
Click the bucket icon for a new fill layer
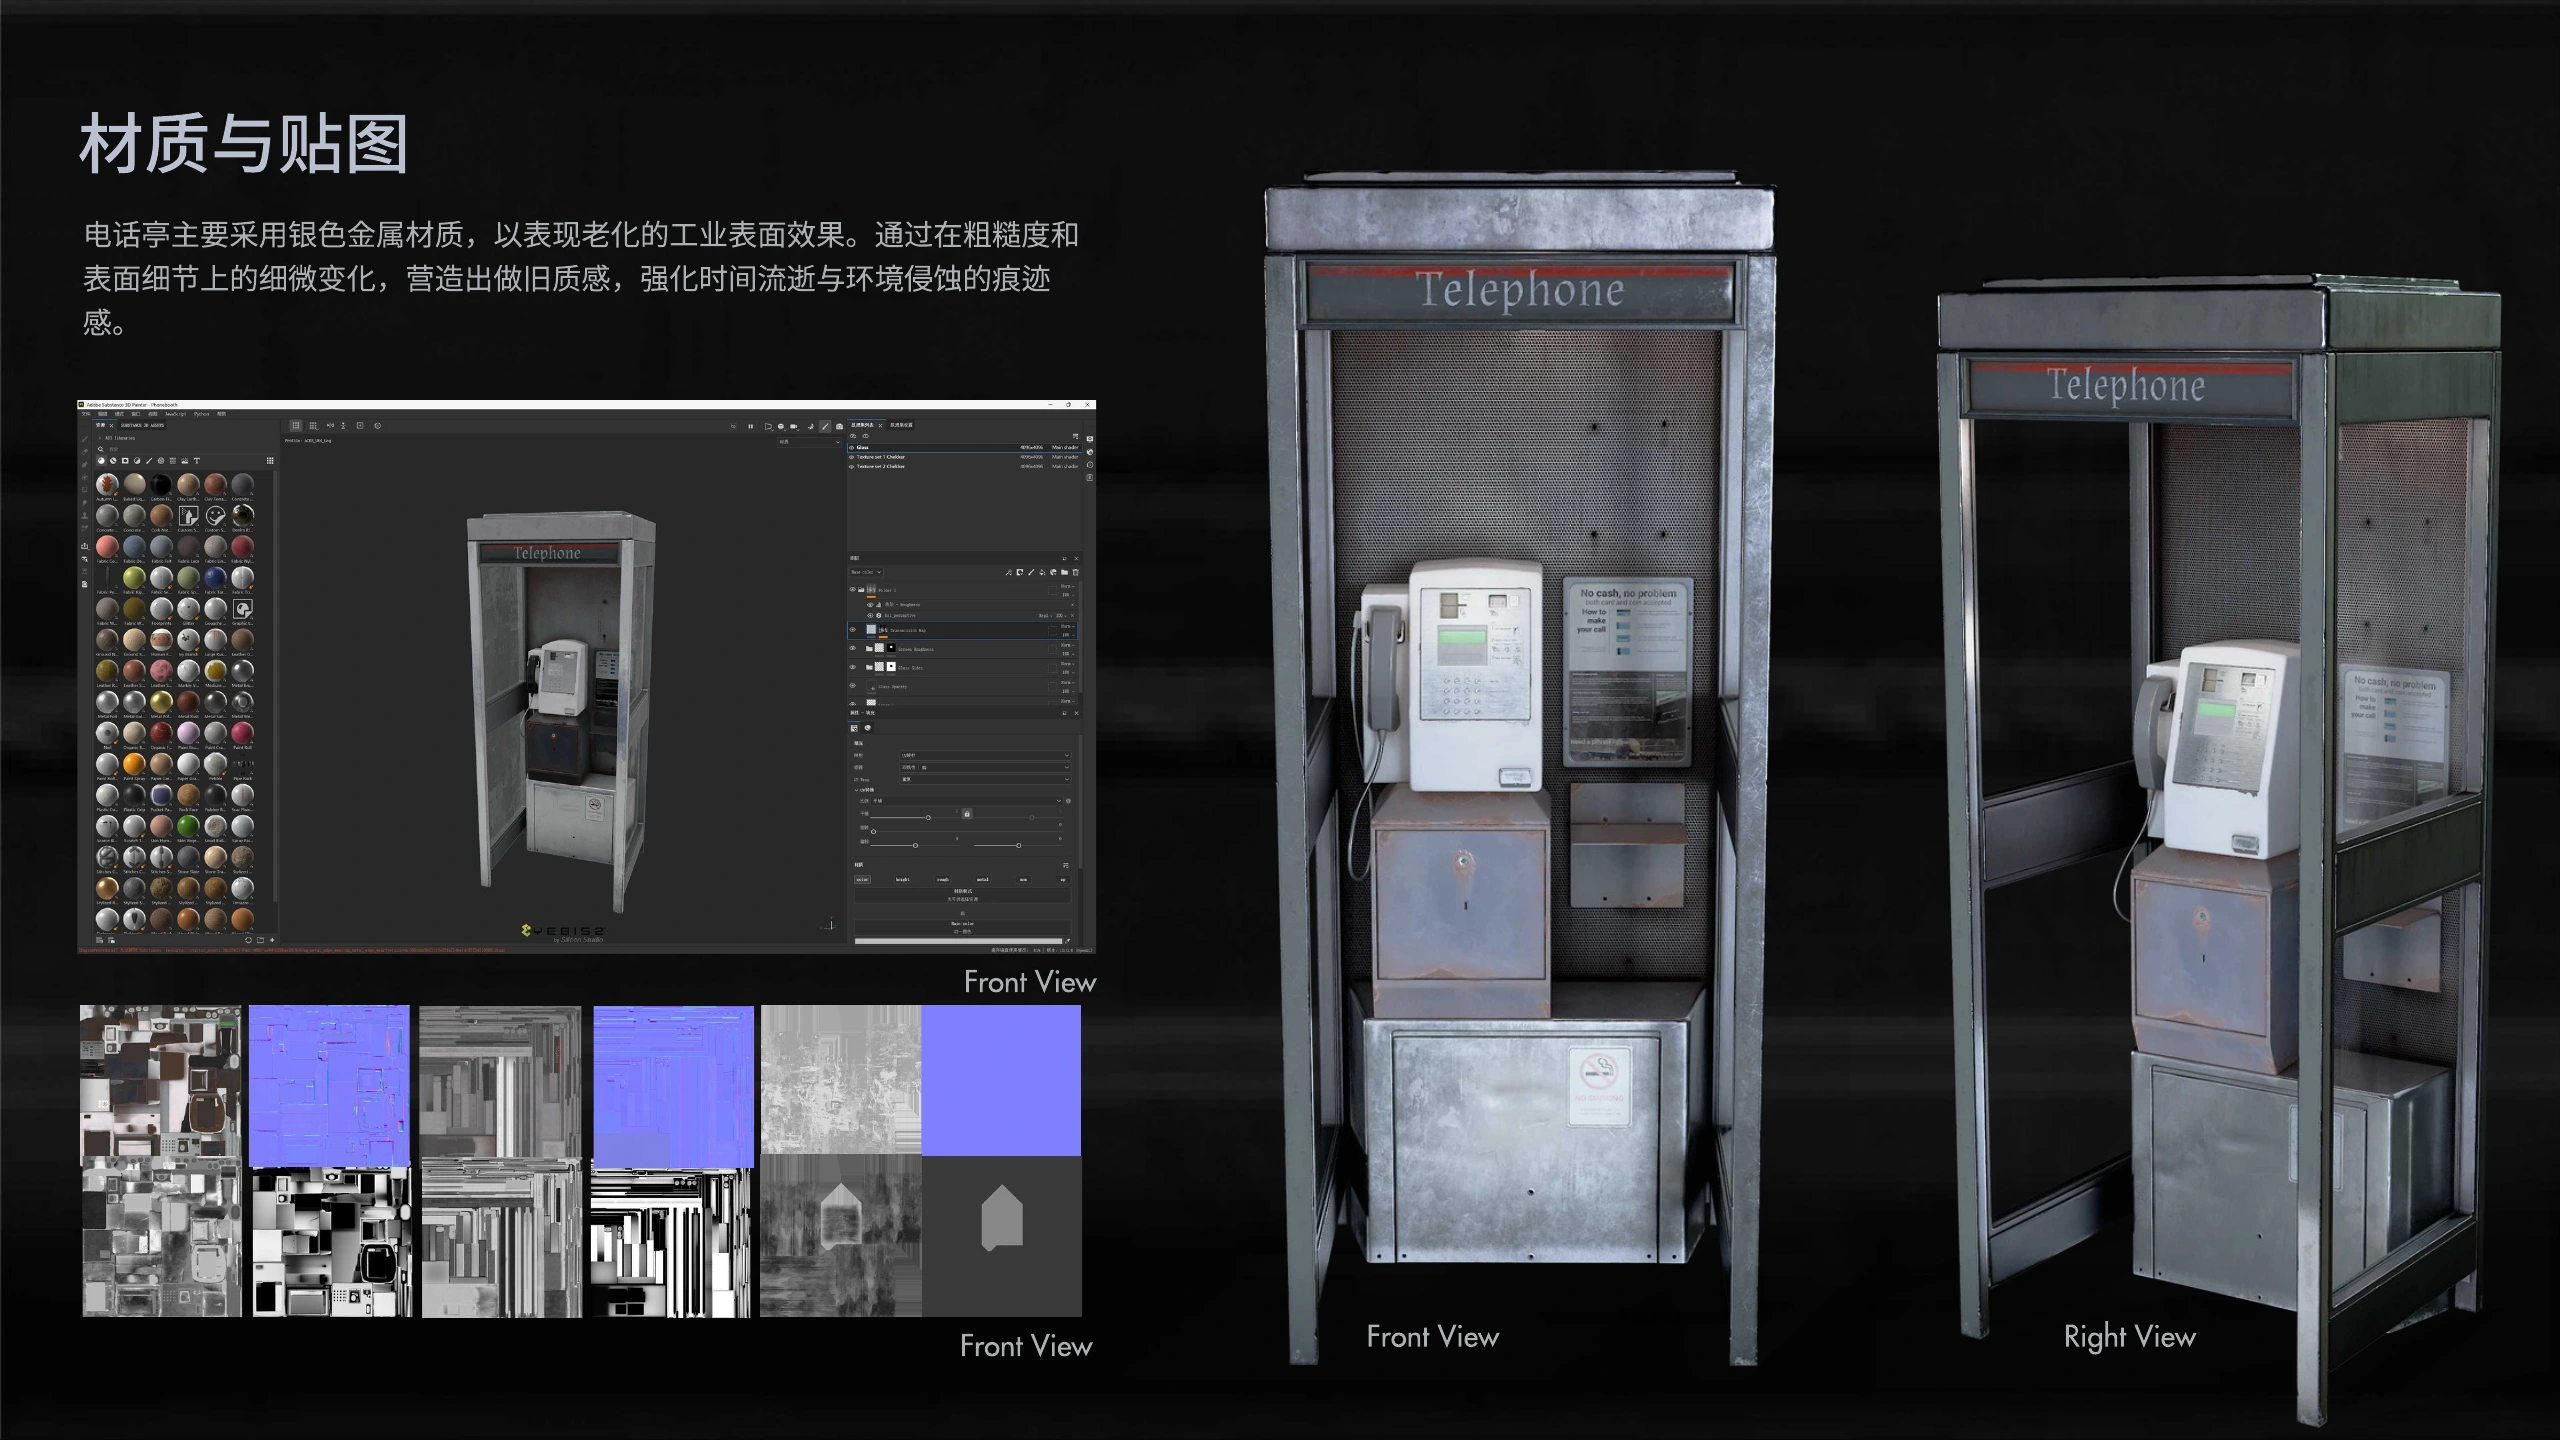click(x=1042, y=572)
